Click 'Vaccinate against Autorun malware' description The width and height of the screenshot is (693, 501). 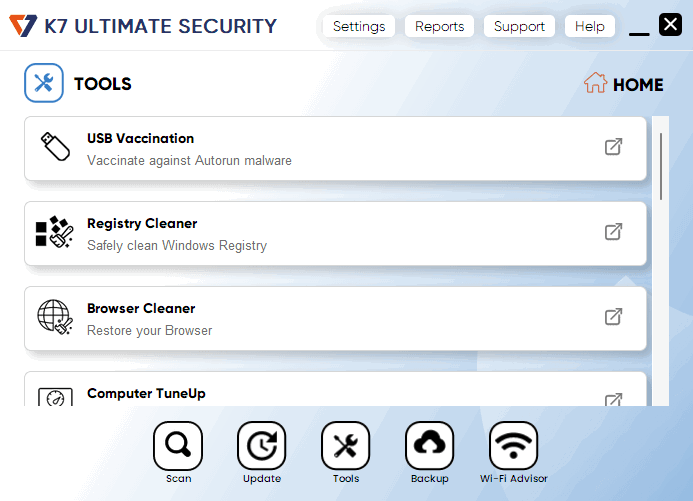189,160
